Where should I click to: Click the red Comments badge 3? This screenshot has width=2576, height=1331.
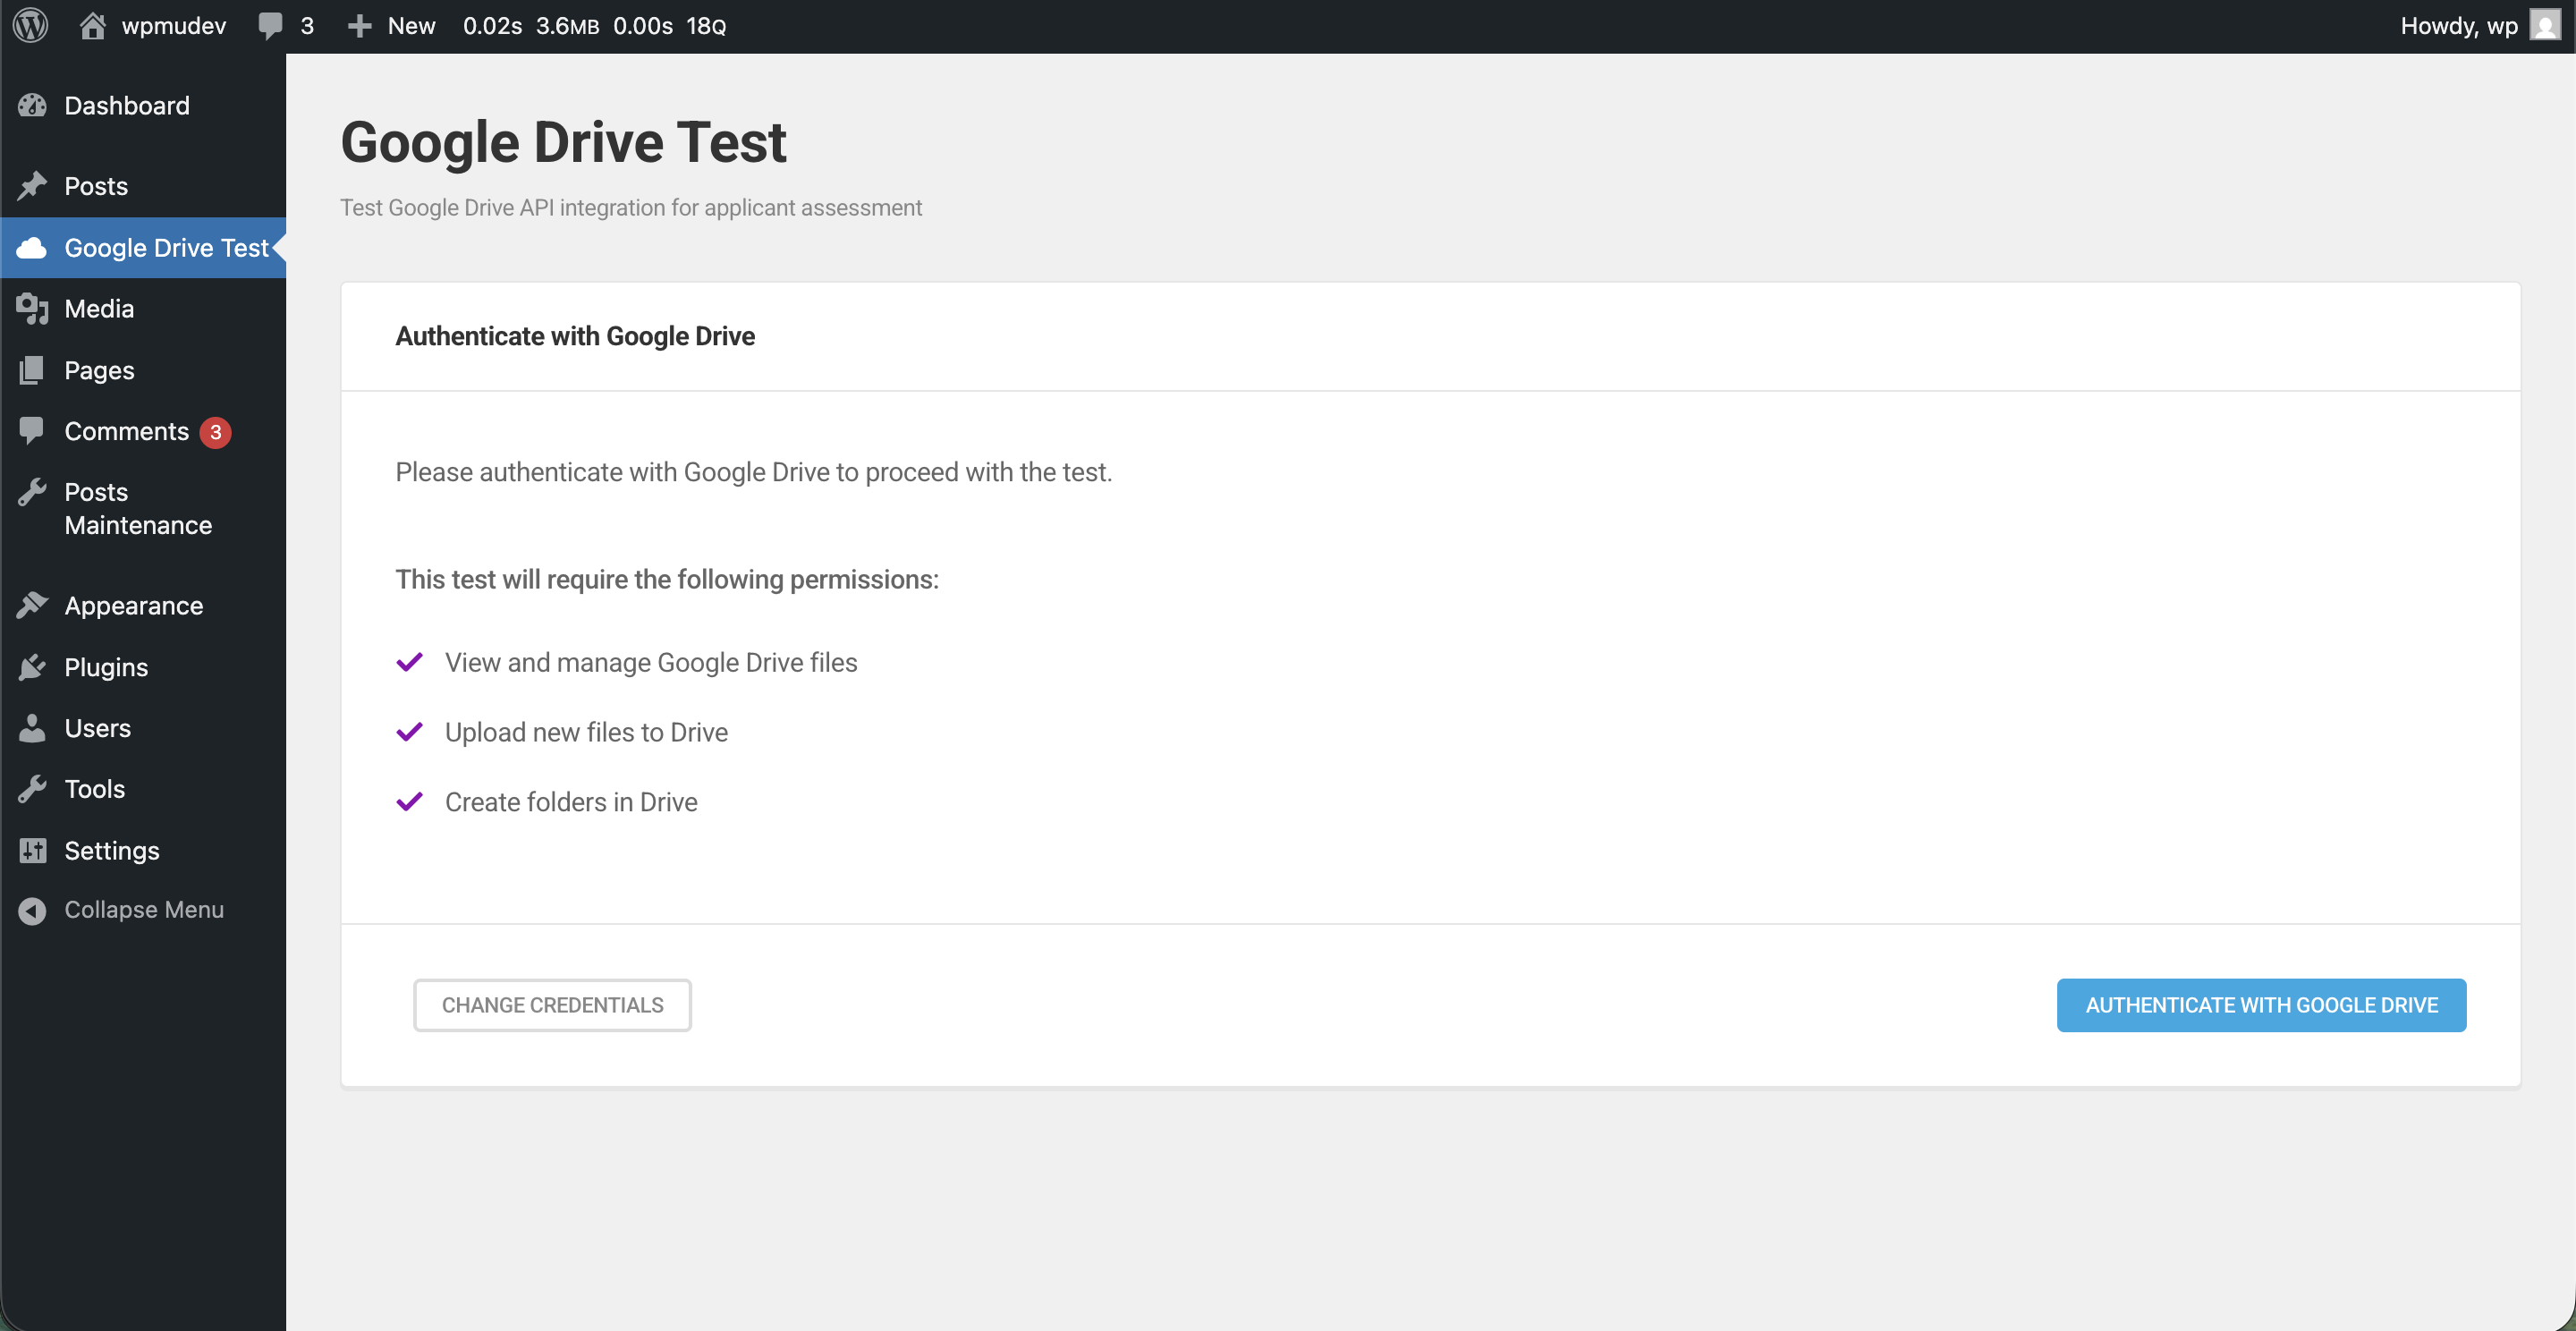(216, 432)
